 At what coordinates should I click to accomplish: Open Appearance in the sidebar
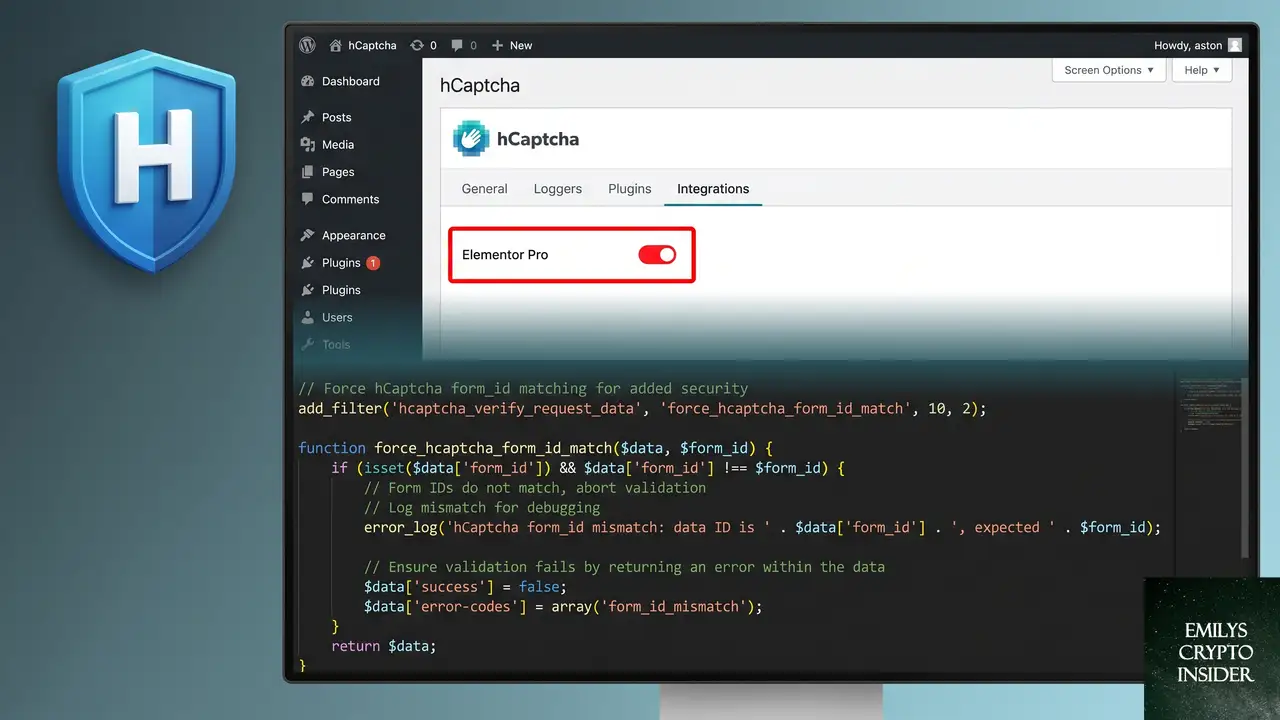click(x=354, y=235)
